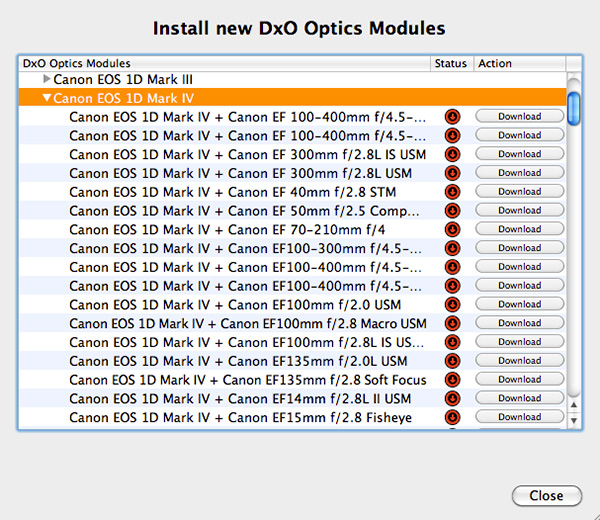600x520 pixels.
Task: Select row Canon EF100mm f/2.8 Macro USM
Action: [293, 323]
